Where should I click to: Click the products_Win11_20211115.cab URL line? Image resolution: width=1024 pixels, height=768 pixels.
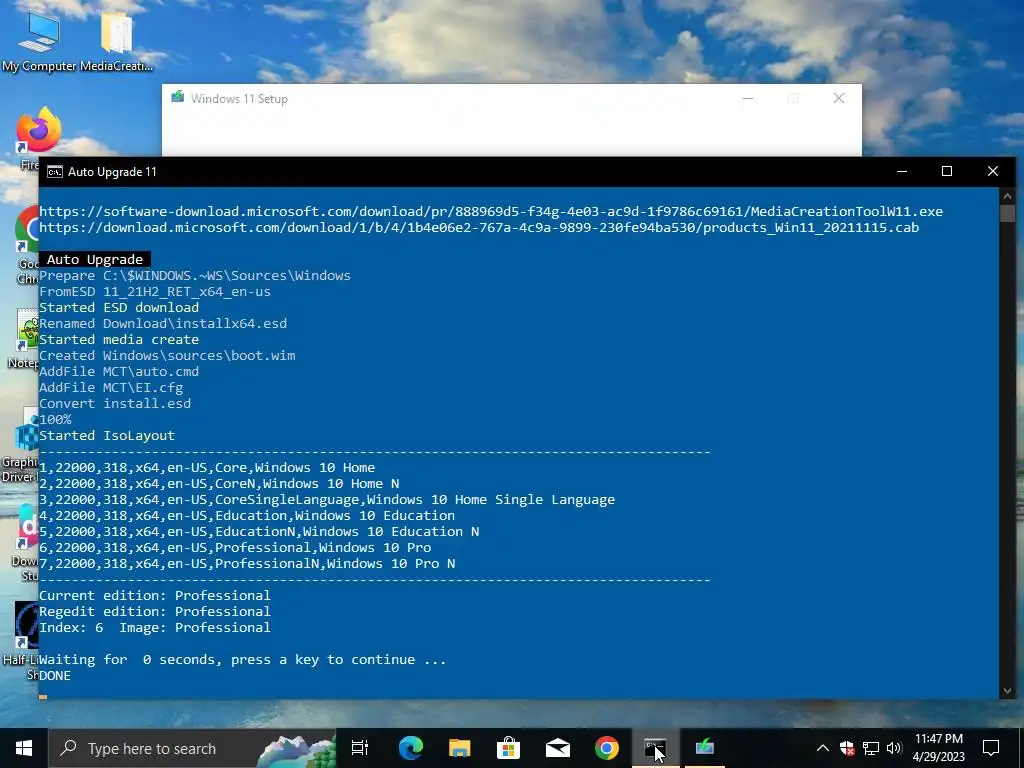(x=479, y=228)
